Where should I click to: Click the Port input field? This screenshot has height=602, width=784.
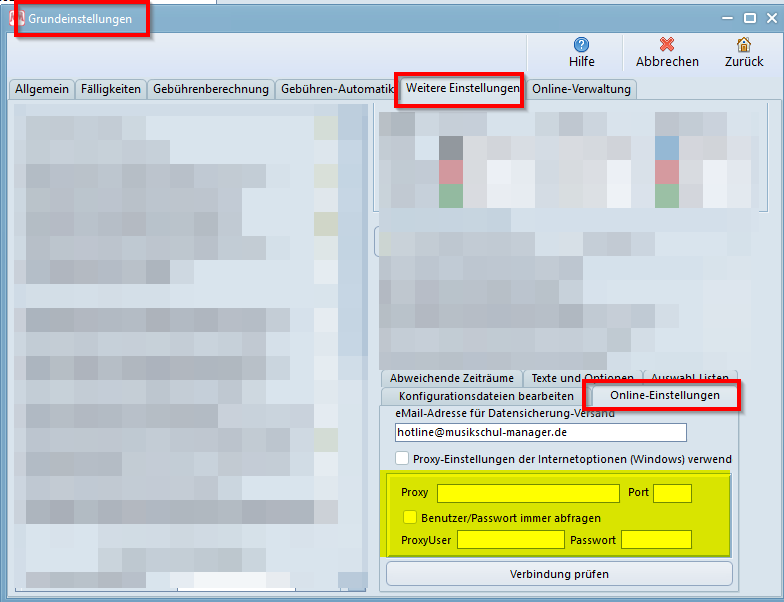coord(672,493)
